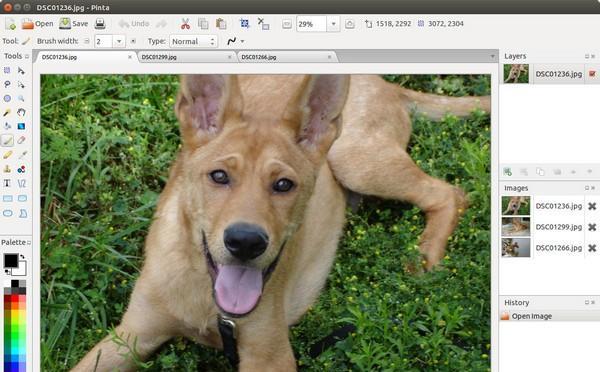Click the black primary color swatch

[x=10, y=261]
